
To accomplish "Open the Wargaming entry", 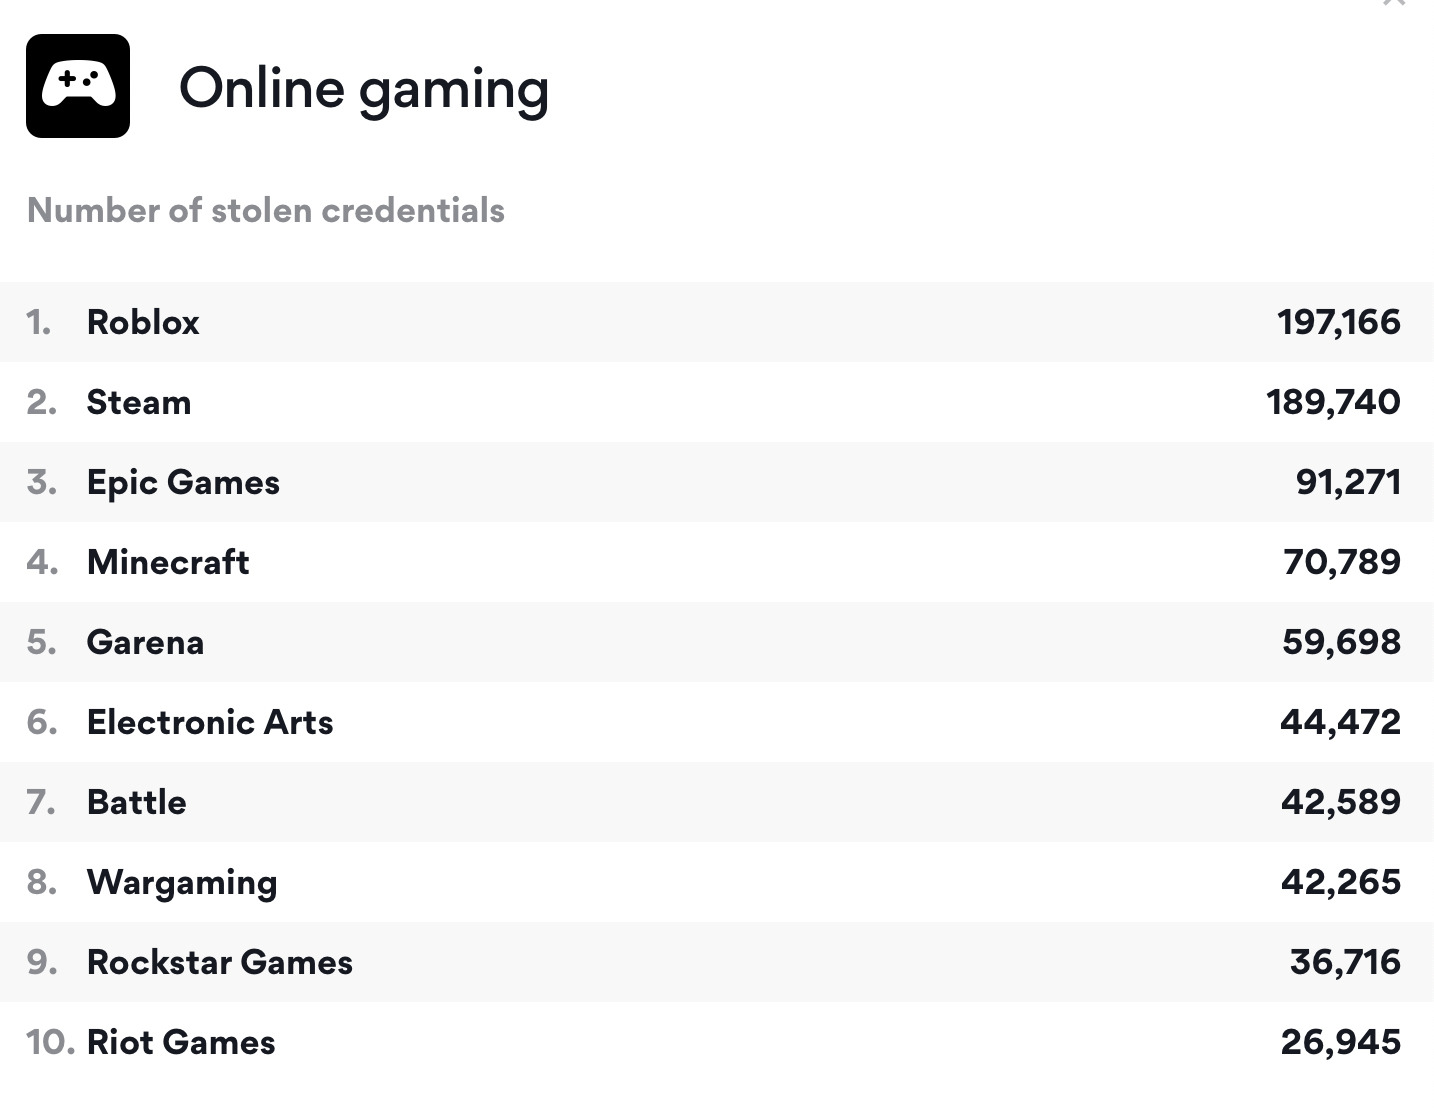I will (182, 882).
